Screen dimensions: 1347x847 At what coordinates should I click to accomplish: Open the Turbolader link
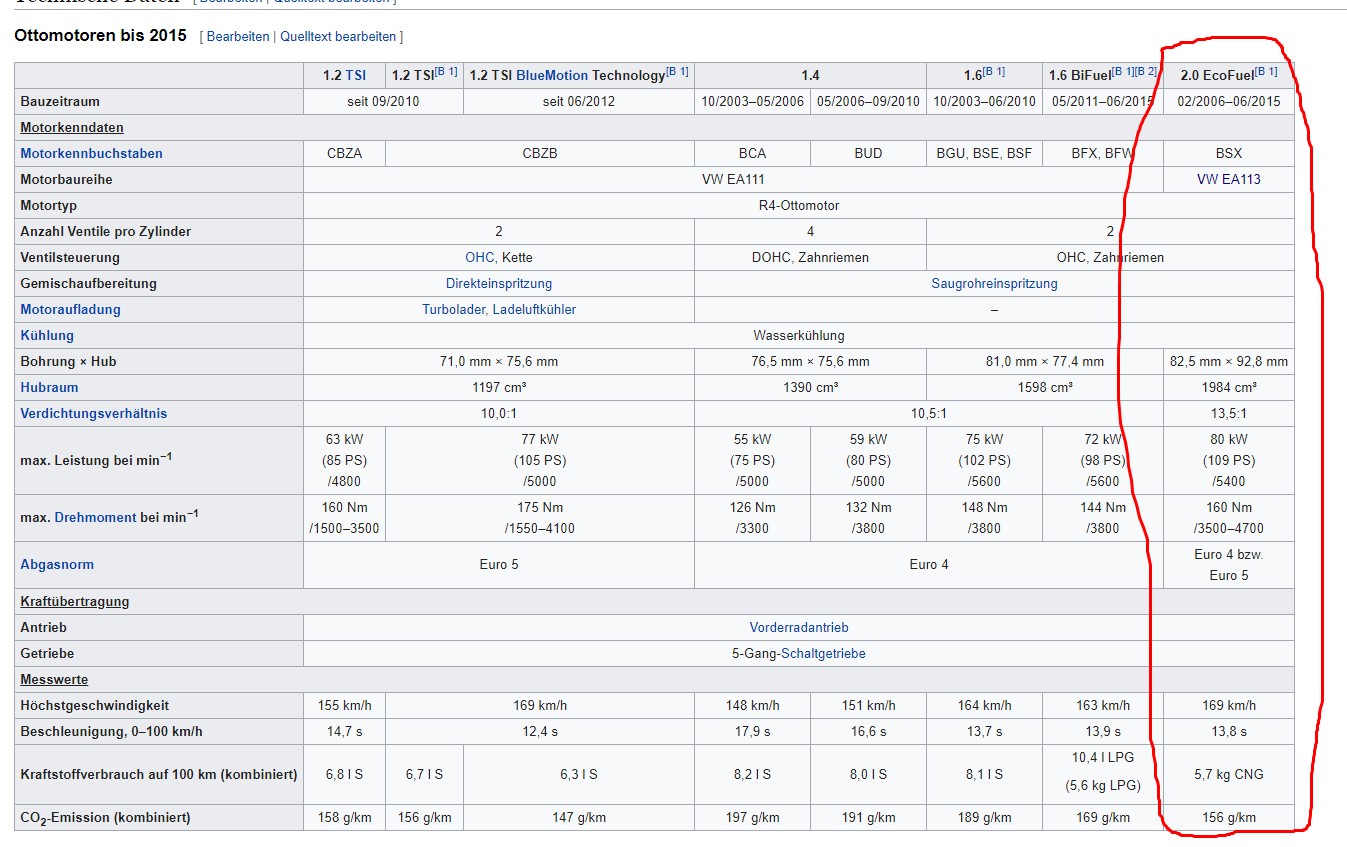coord(454,309)
